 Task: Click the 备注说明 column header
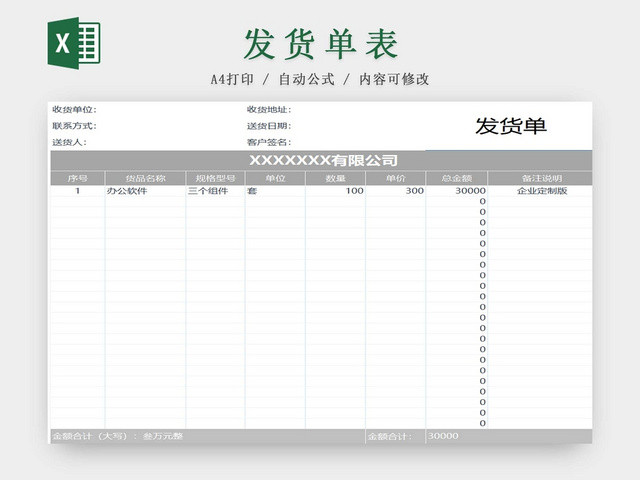(540, 178)
